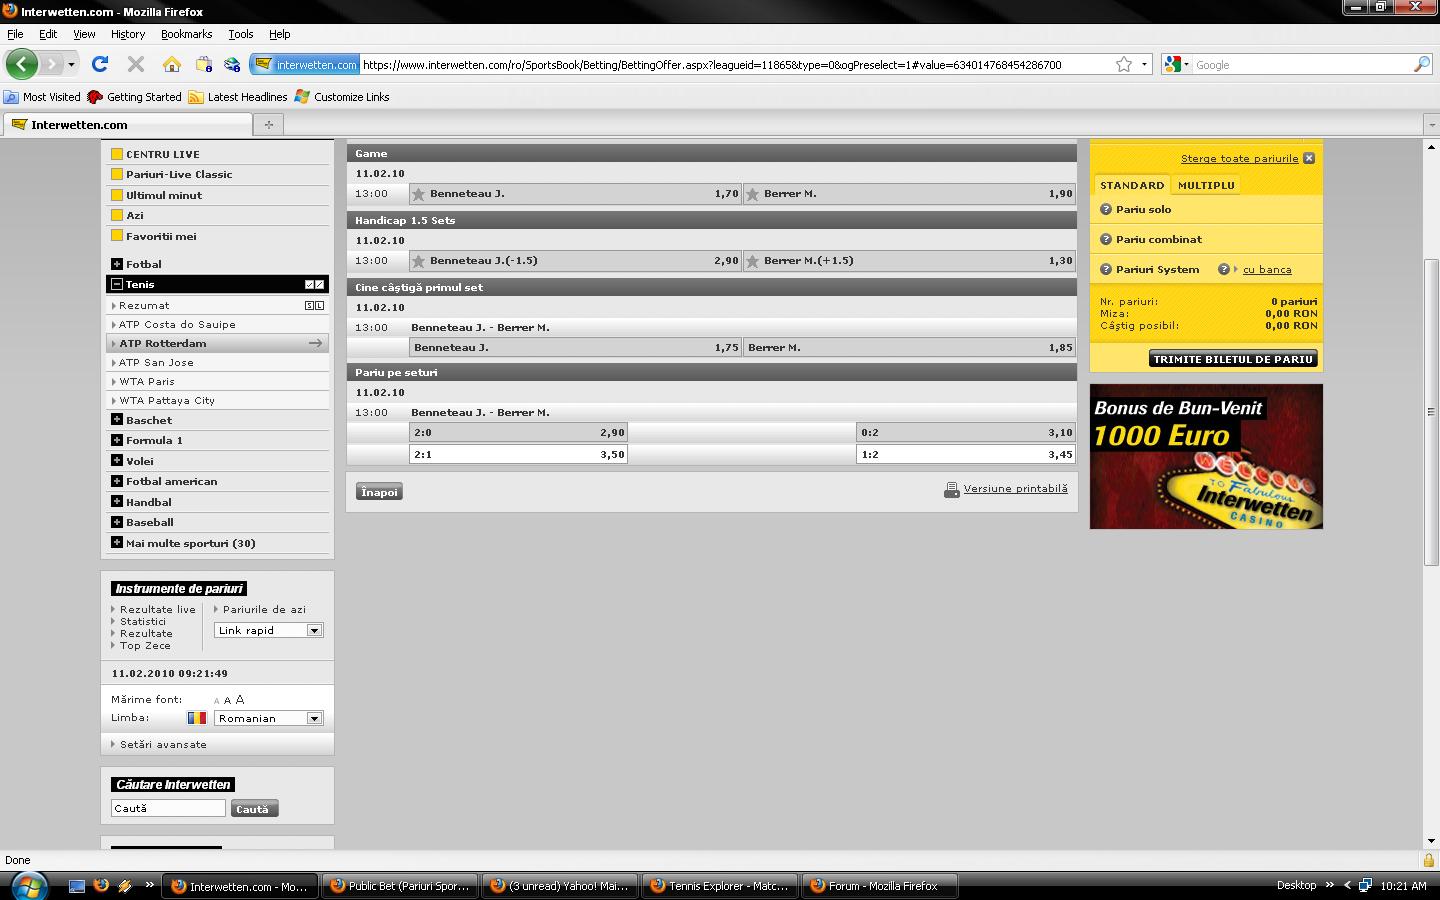Select the largest font size A
1440x900 pixels.
click(240, 700)
